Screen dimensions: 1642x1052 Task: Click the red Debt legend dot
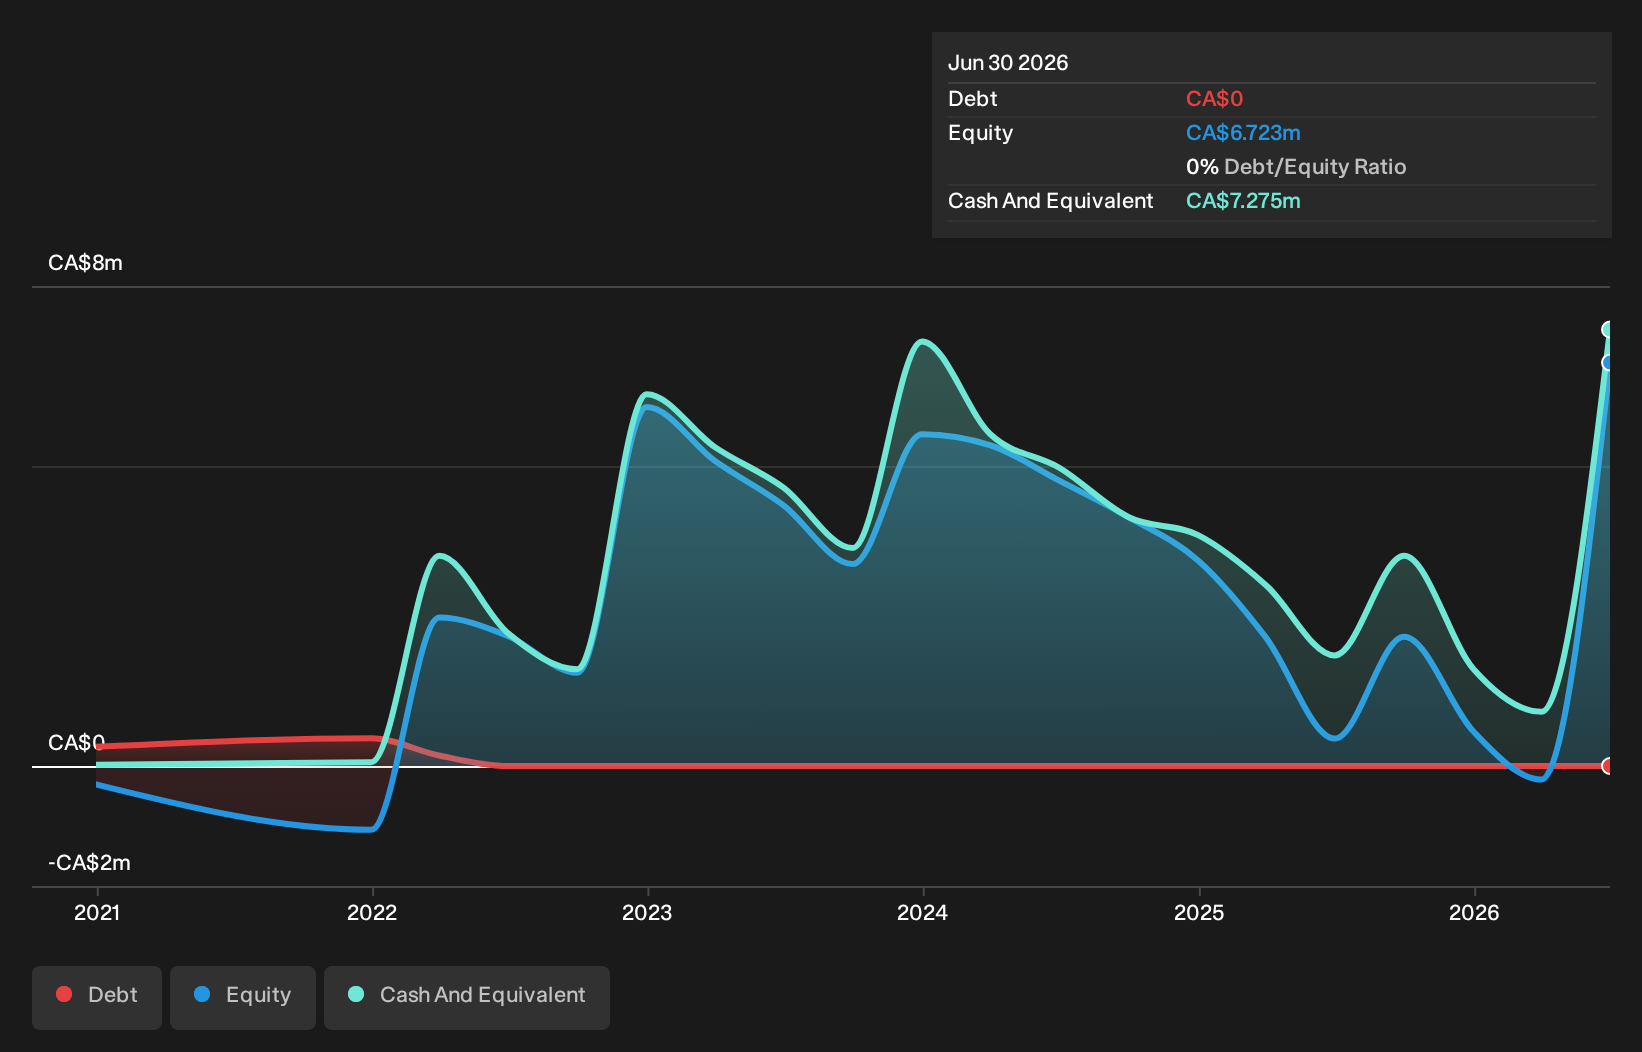64,994
